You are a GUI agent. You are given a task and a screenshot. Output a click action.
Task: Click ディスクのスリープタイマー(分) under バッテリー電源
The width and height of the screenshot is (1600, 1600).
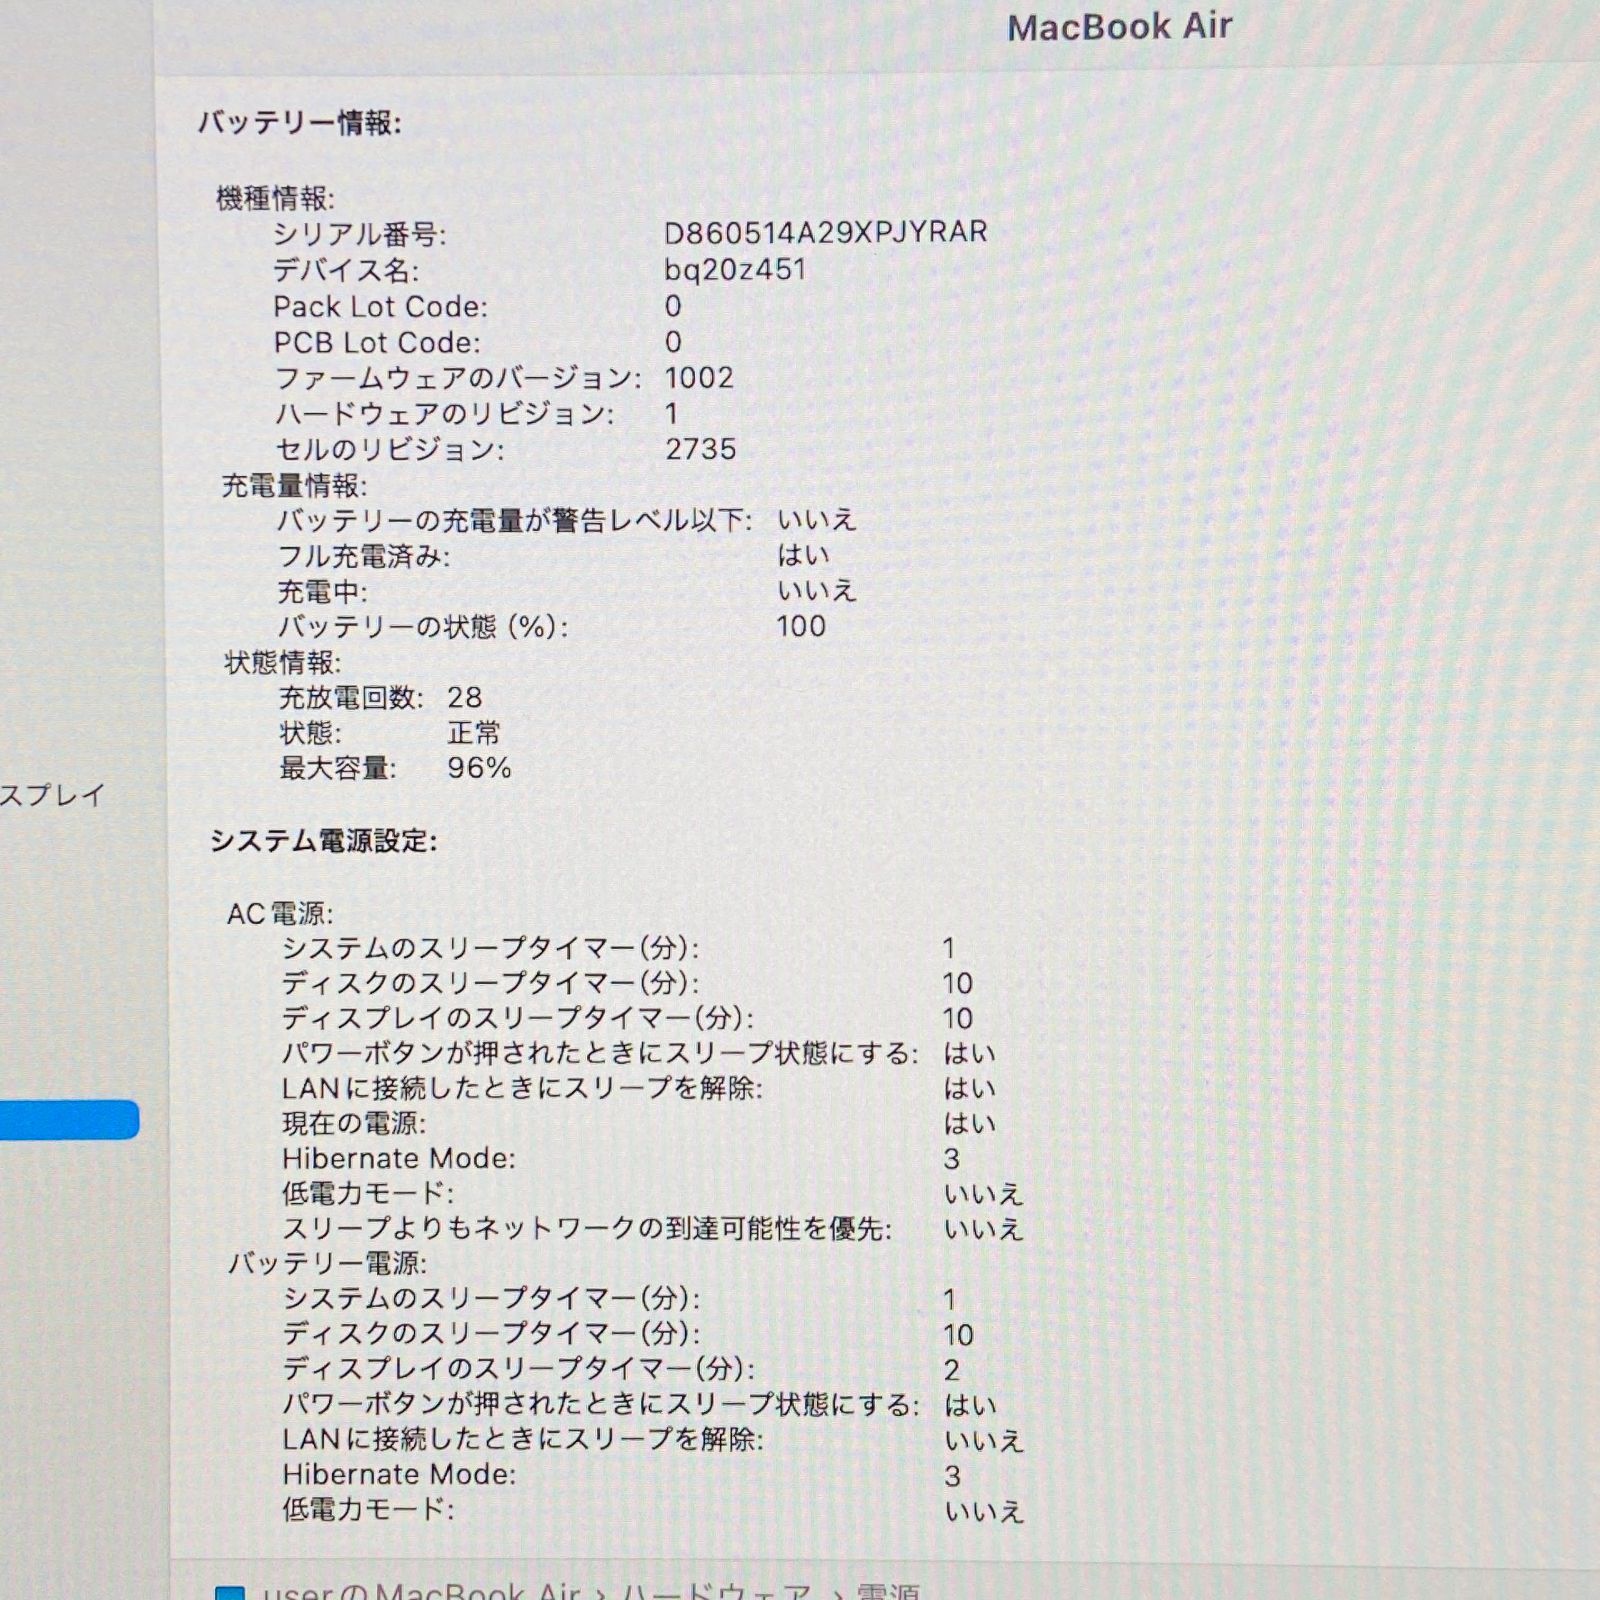491,1334
